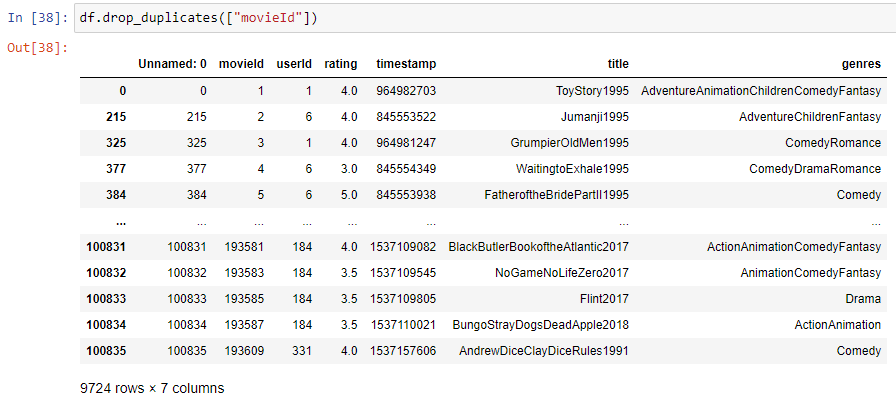Click the userId column header
Viewport: 896px width, 403px height.
pyautogui.click(x=294, y=64)
